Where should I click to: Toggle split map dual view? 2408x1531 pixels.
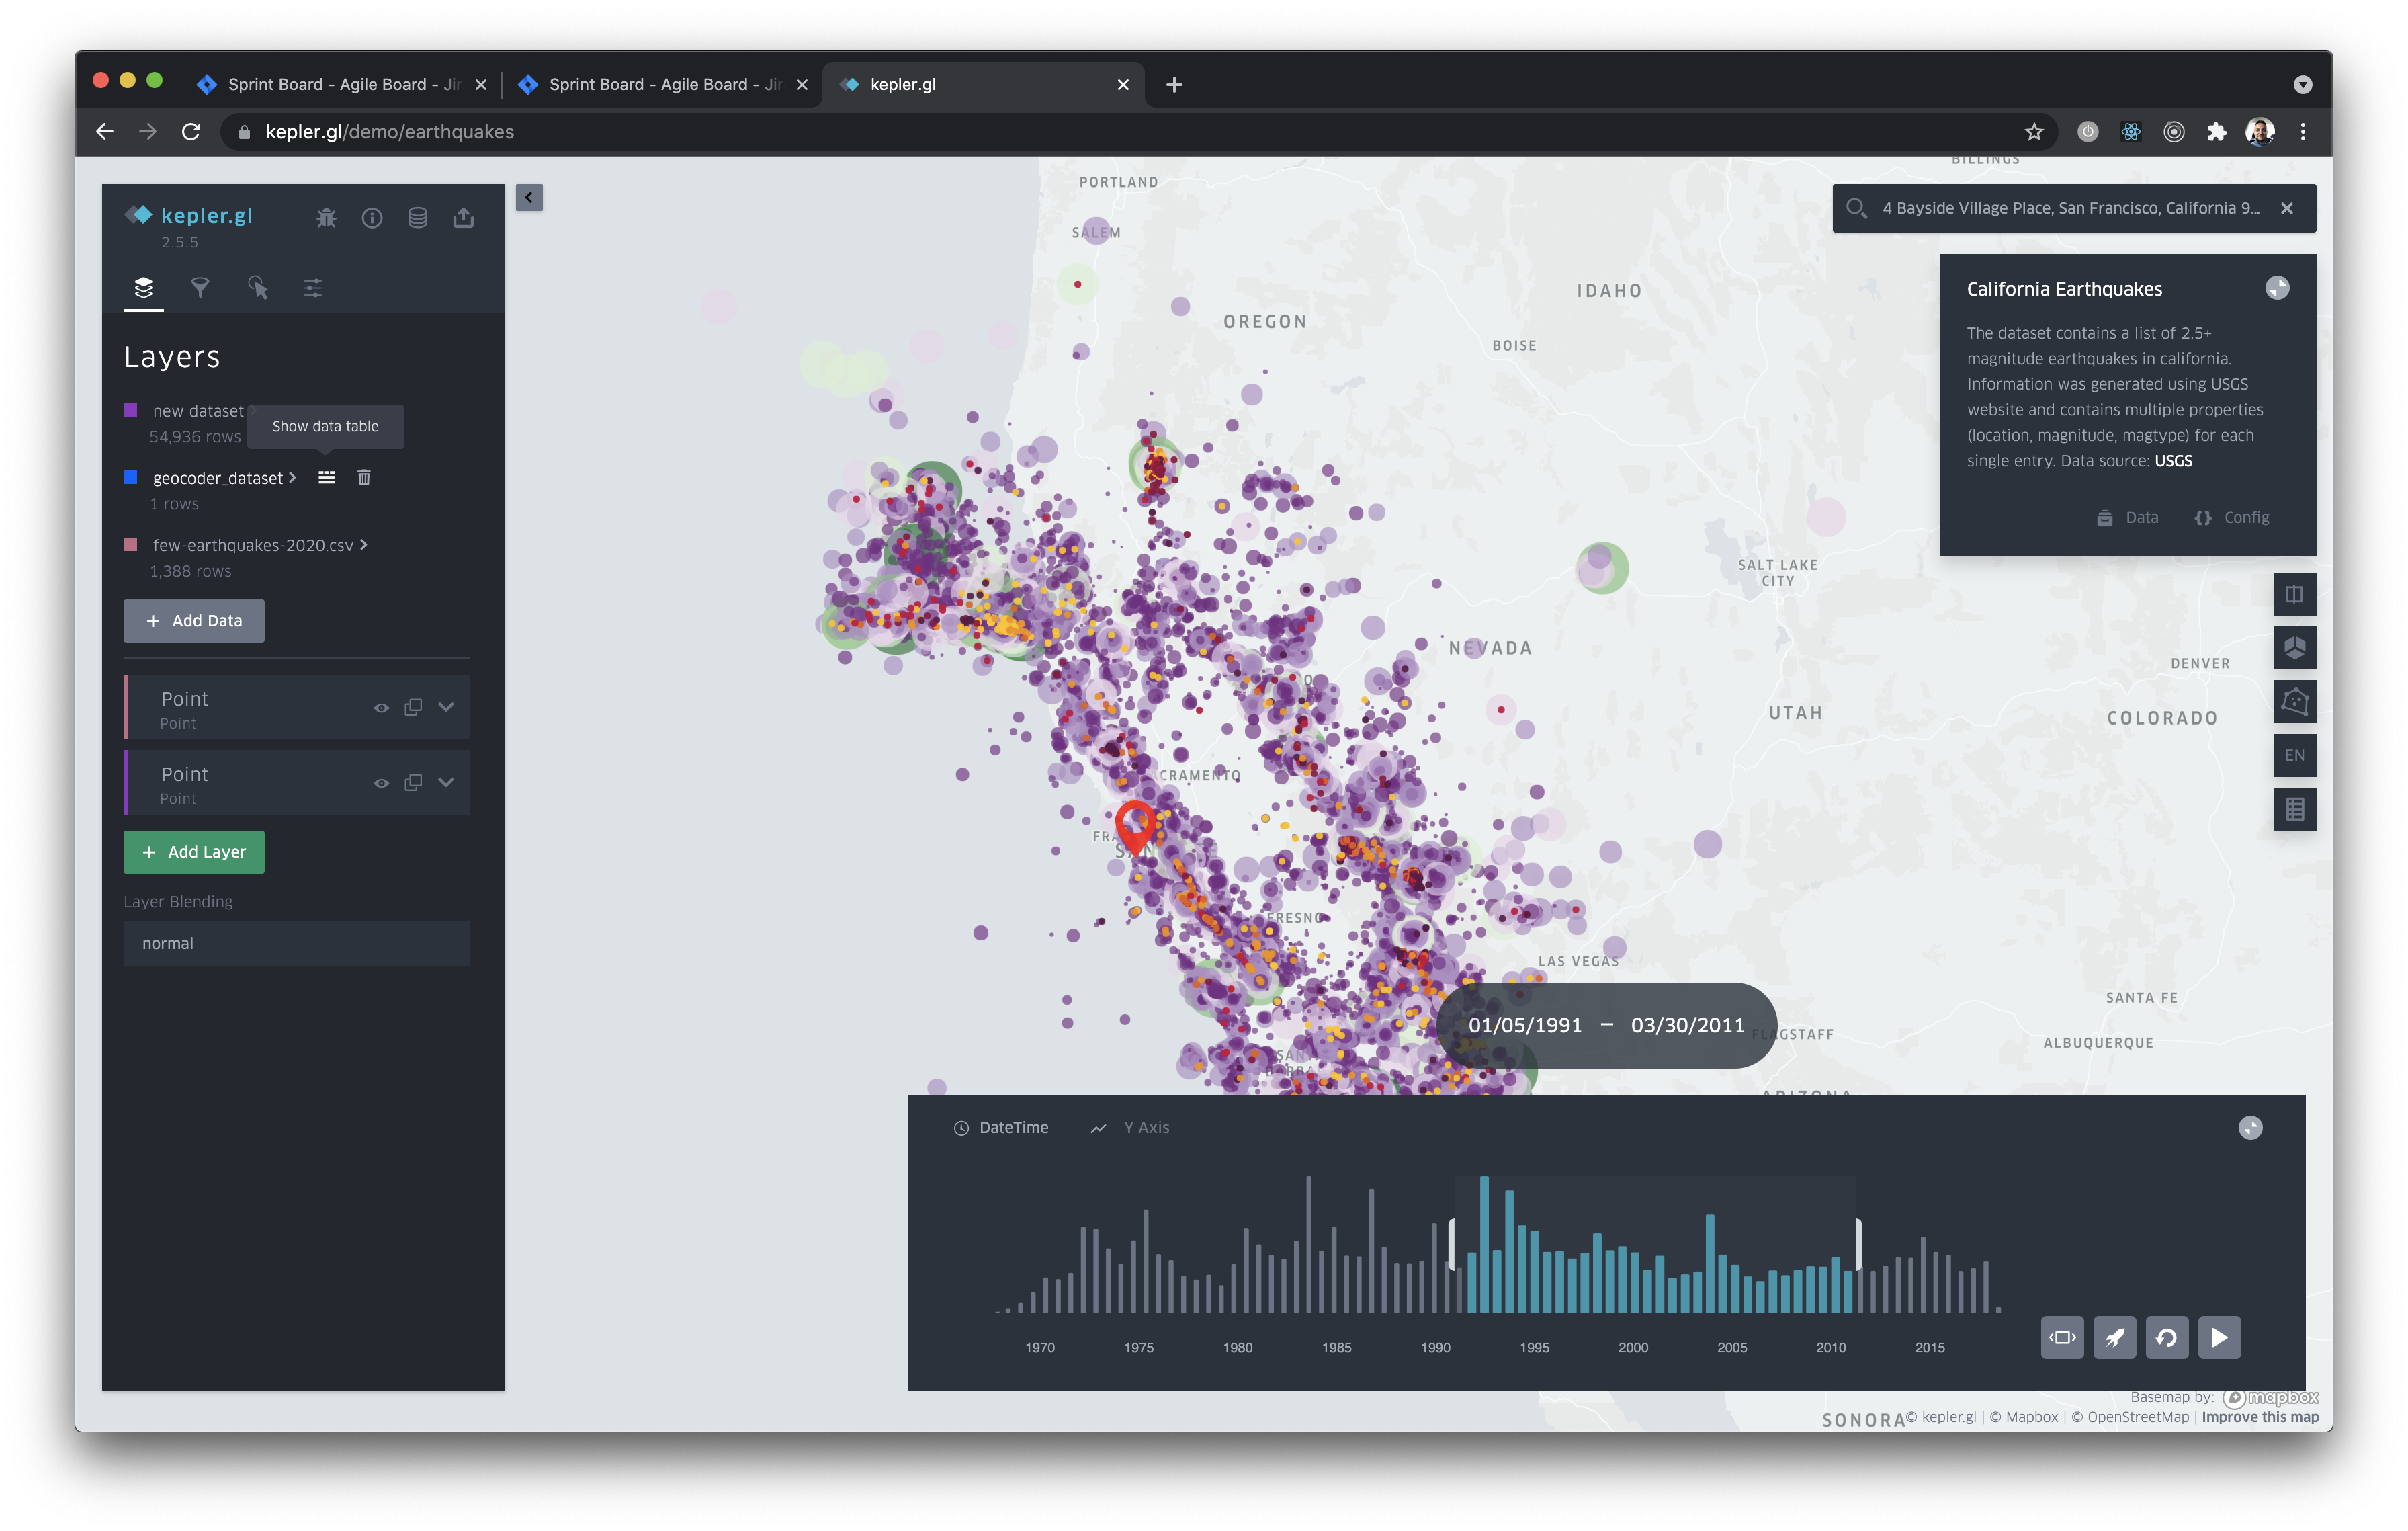[x=2294, y=594]
